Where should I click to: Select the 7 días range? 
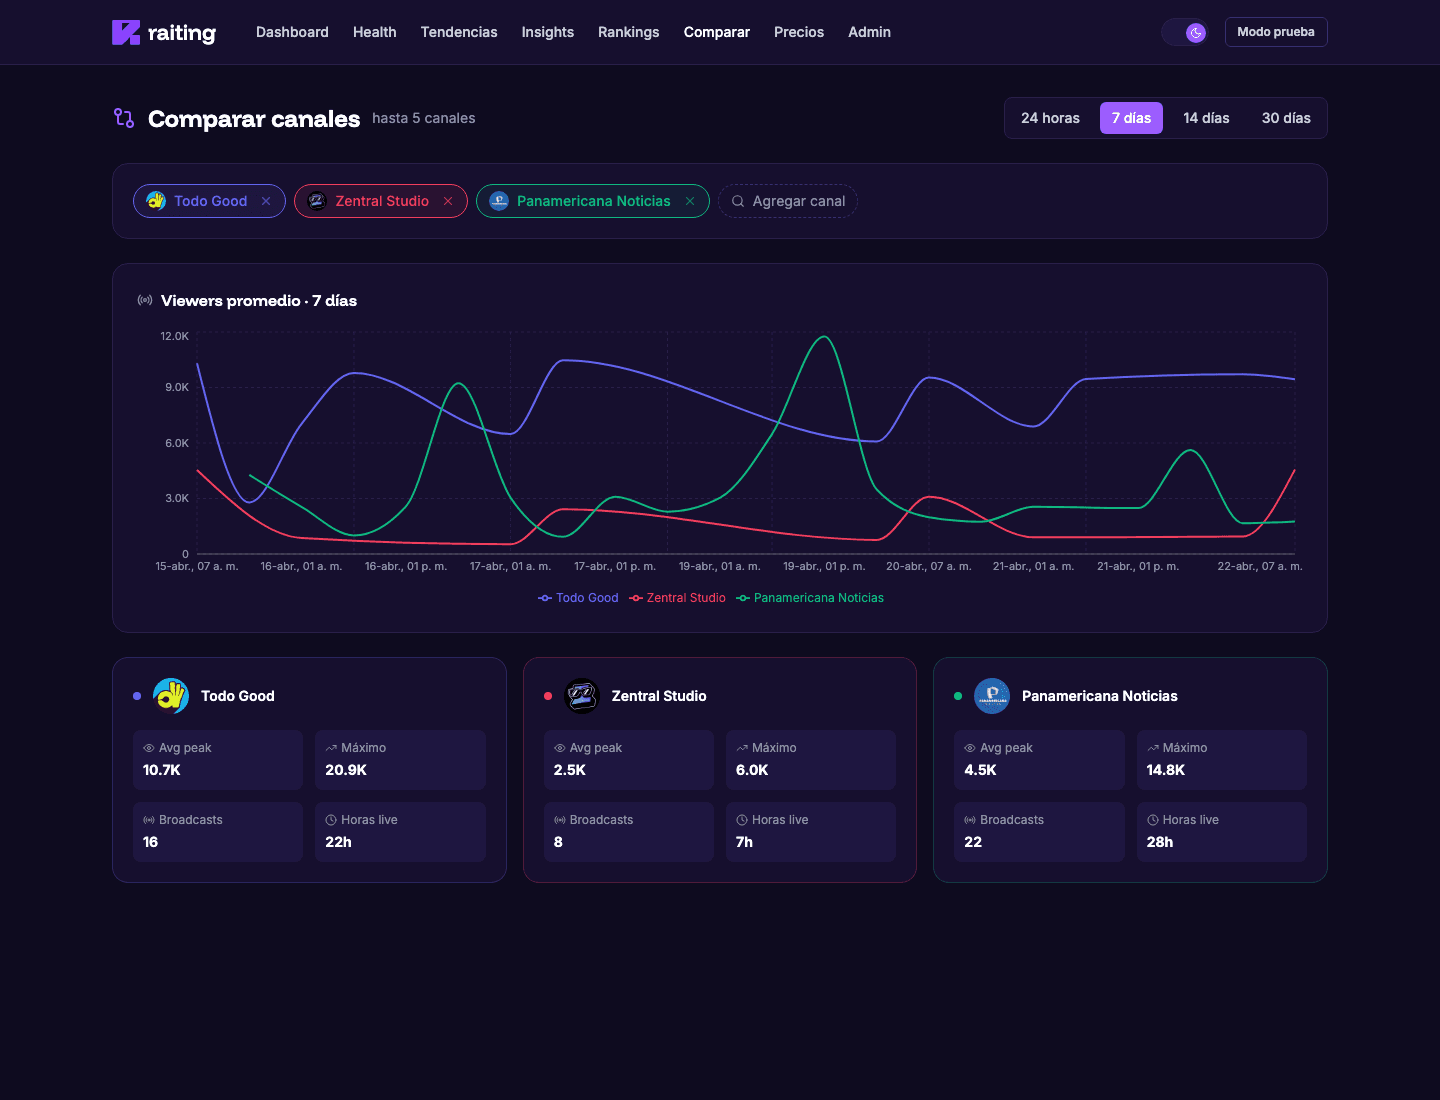click(1131, 118)
